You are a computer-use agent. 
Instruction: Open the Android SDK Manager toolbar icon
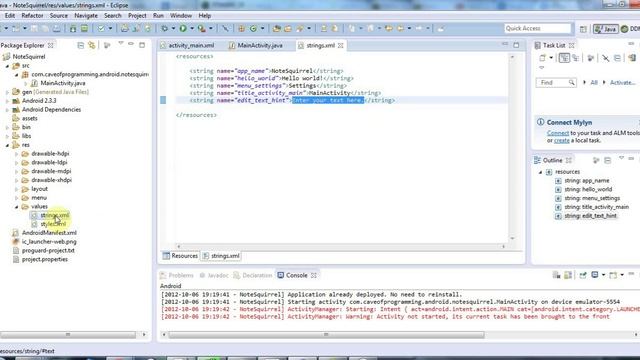point(73,28)
